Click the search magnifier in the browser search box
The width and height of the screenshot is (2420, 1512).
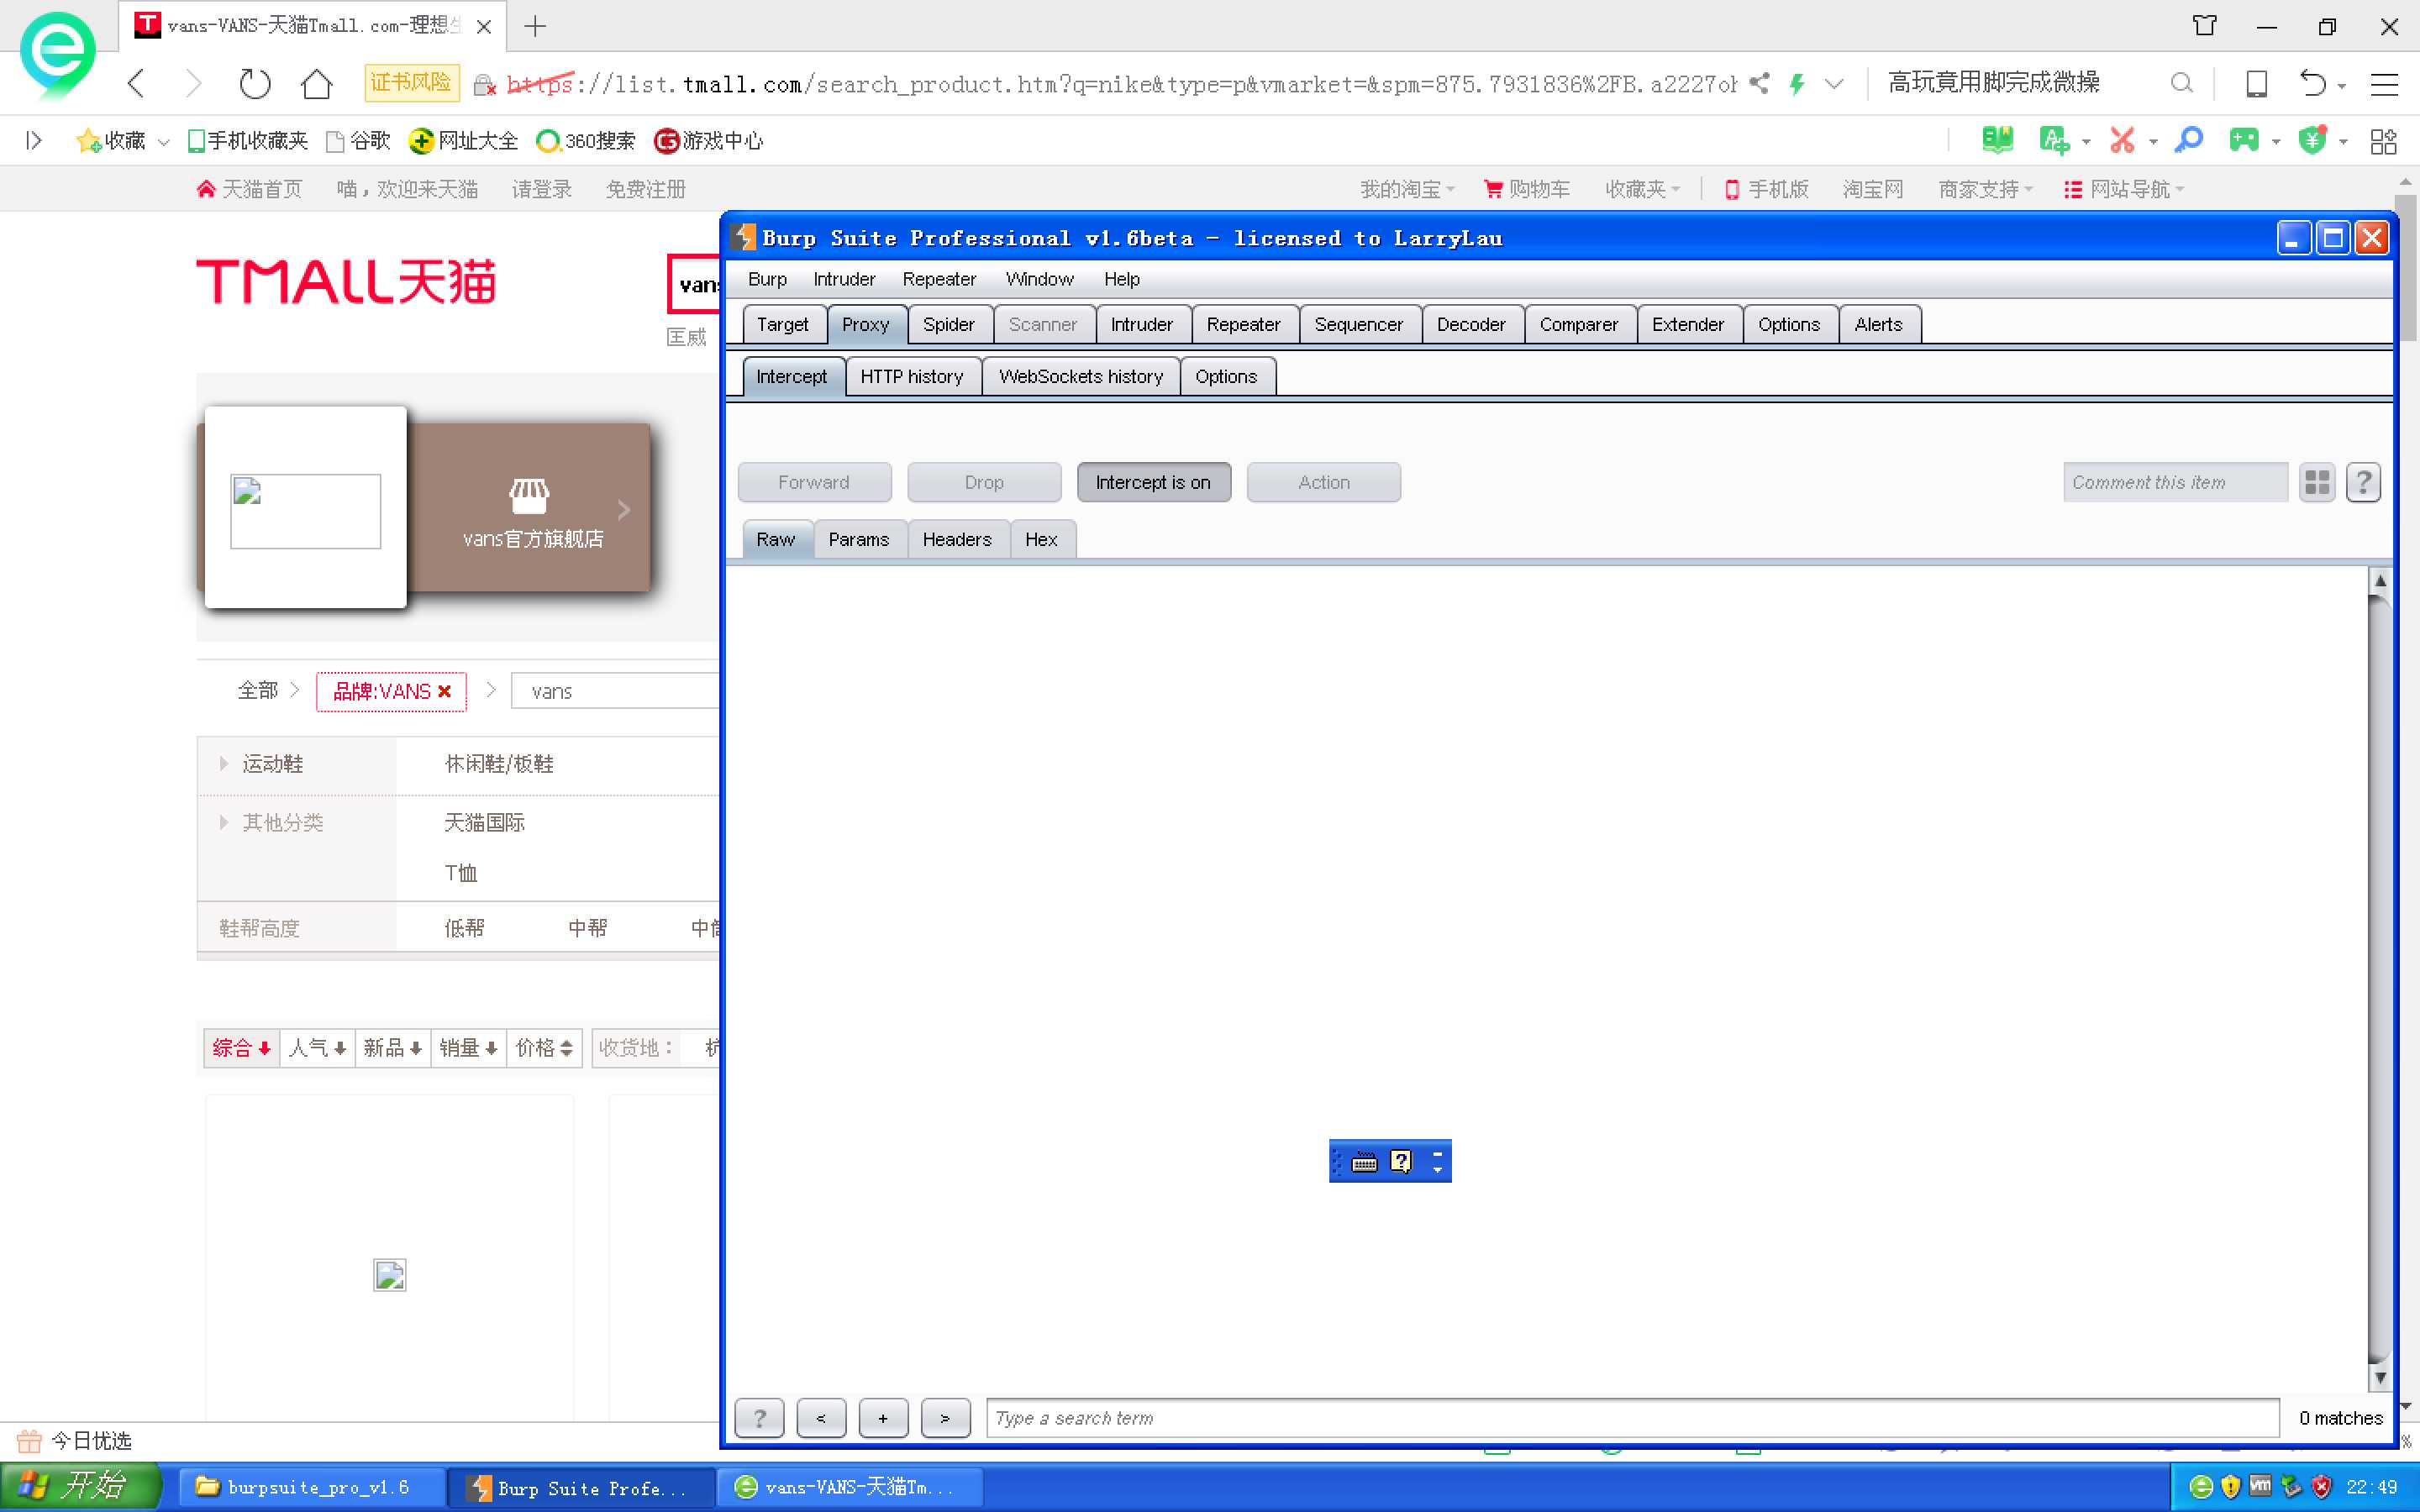tap(2182, 83)
